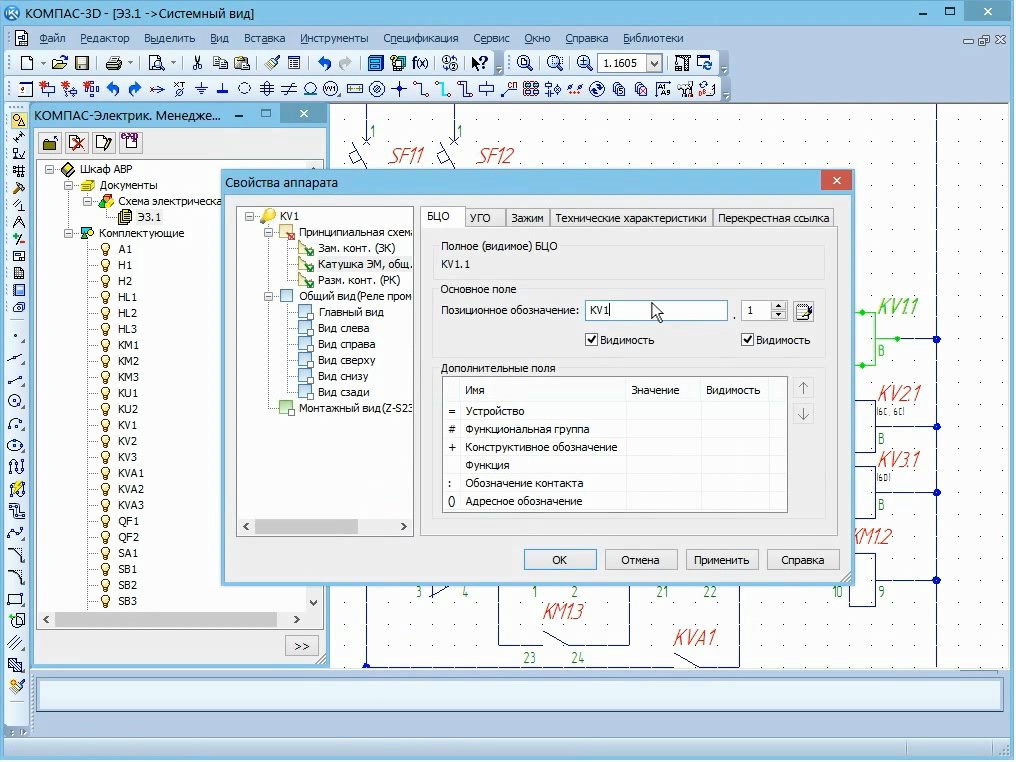Viewport: 1016px width, 762px height.
Task: Open print preview icon
Action: [x=157, y=63]
